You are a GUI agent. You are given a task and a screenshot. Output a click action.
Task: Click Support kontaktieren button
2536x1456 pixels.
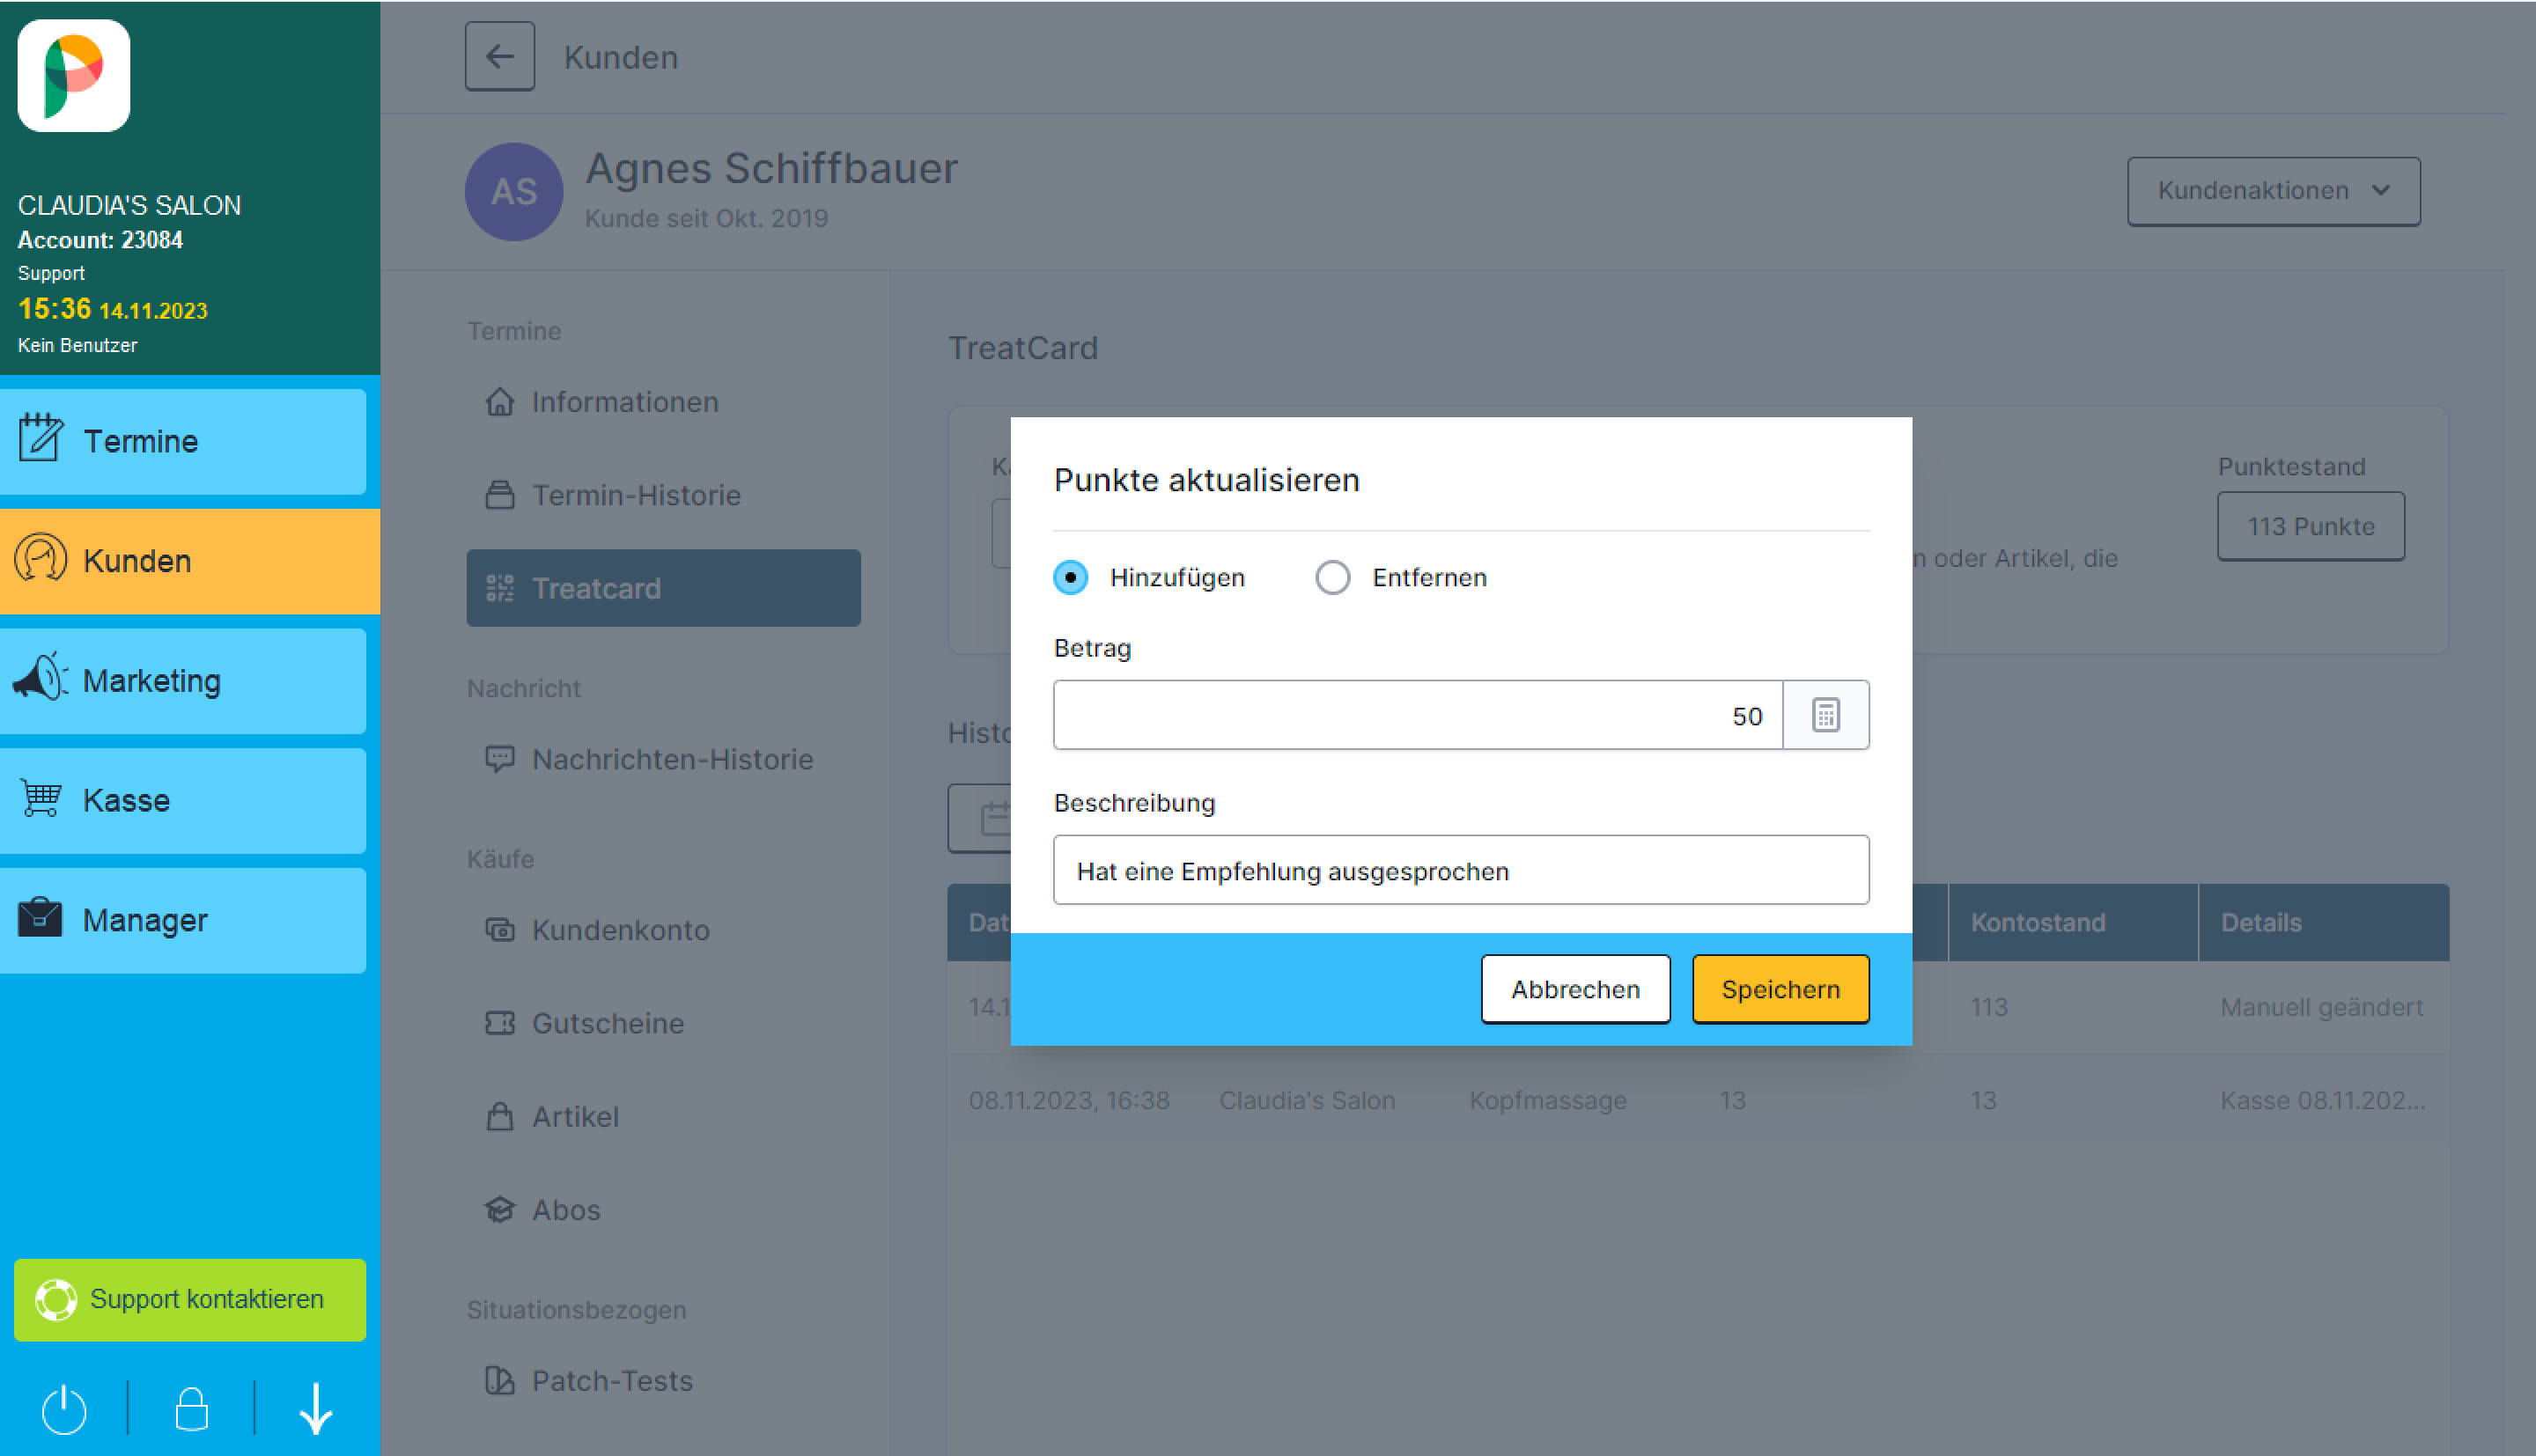(190, 1299)
